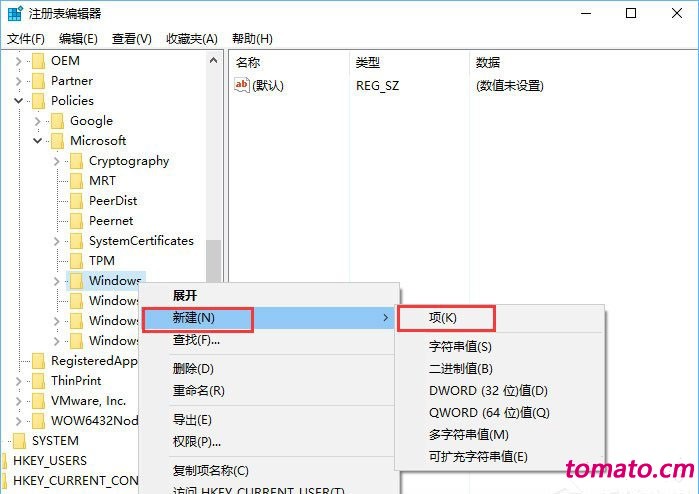Open the 编辑(E) menu

tap(78, 39)
